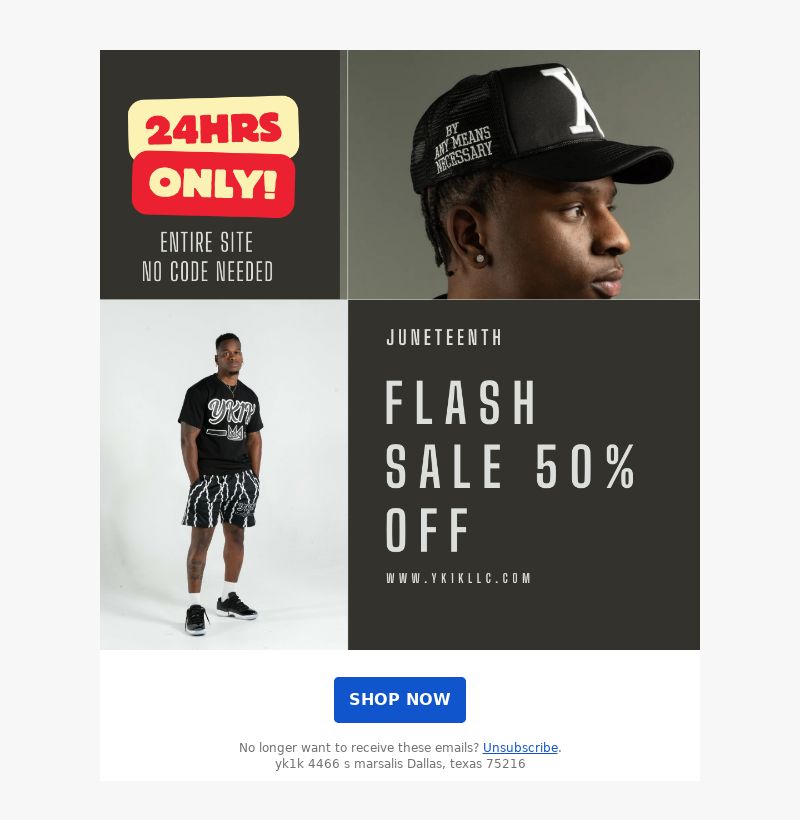Screen dimensions: 800x820
Task: Click the white letter logo on the cap
Action: pos(572,99)
